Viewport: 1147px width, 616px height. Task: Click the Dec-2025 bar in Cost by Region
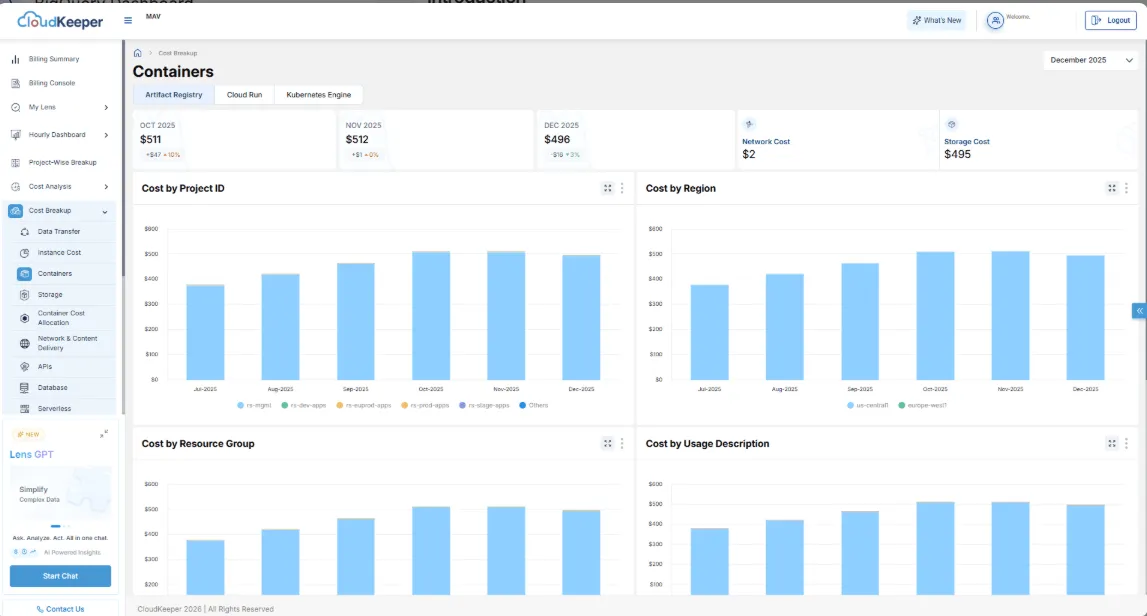pos(1085,318)
